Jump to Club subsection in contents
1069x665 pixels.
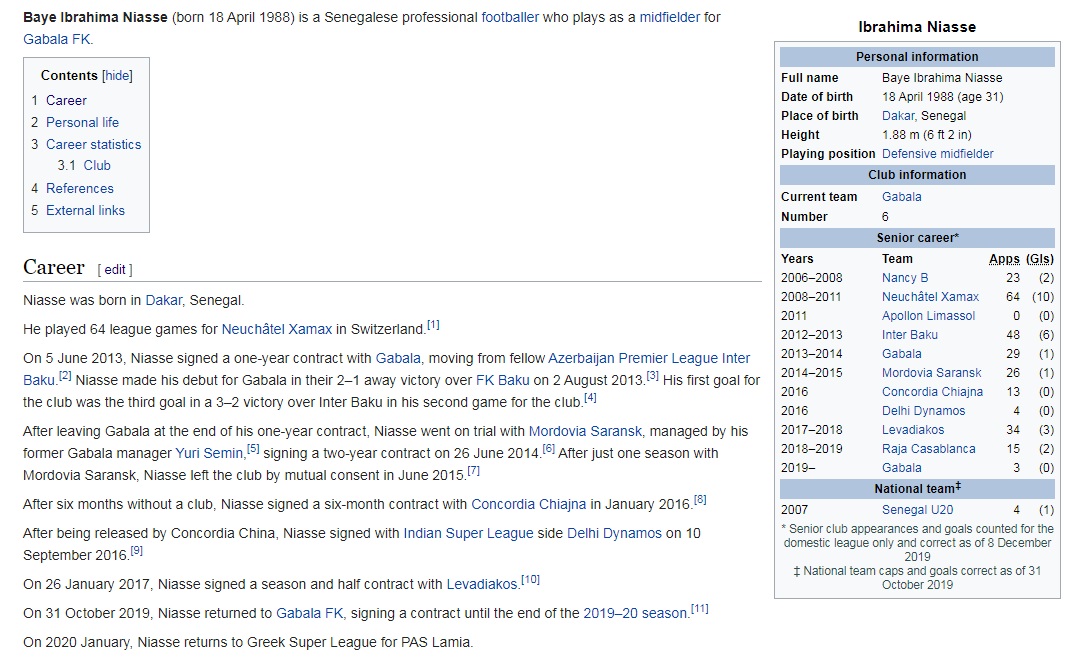click(x=97, y=165)
